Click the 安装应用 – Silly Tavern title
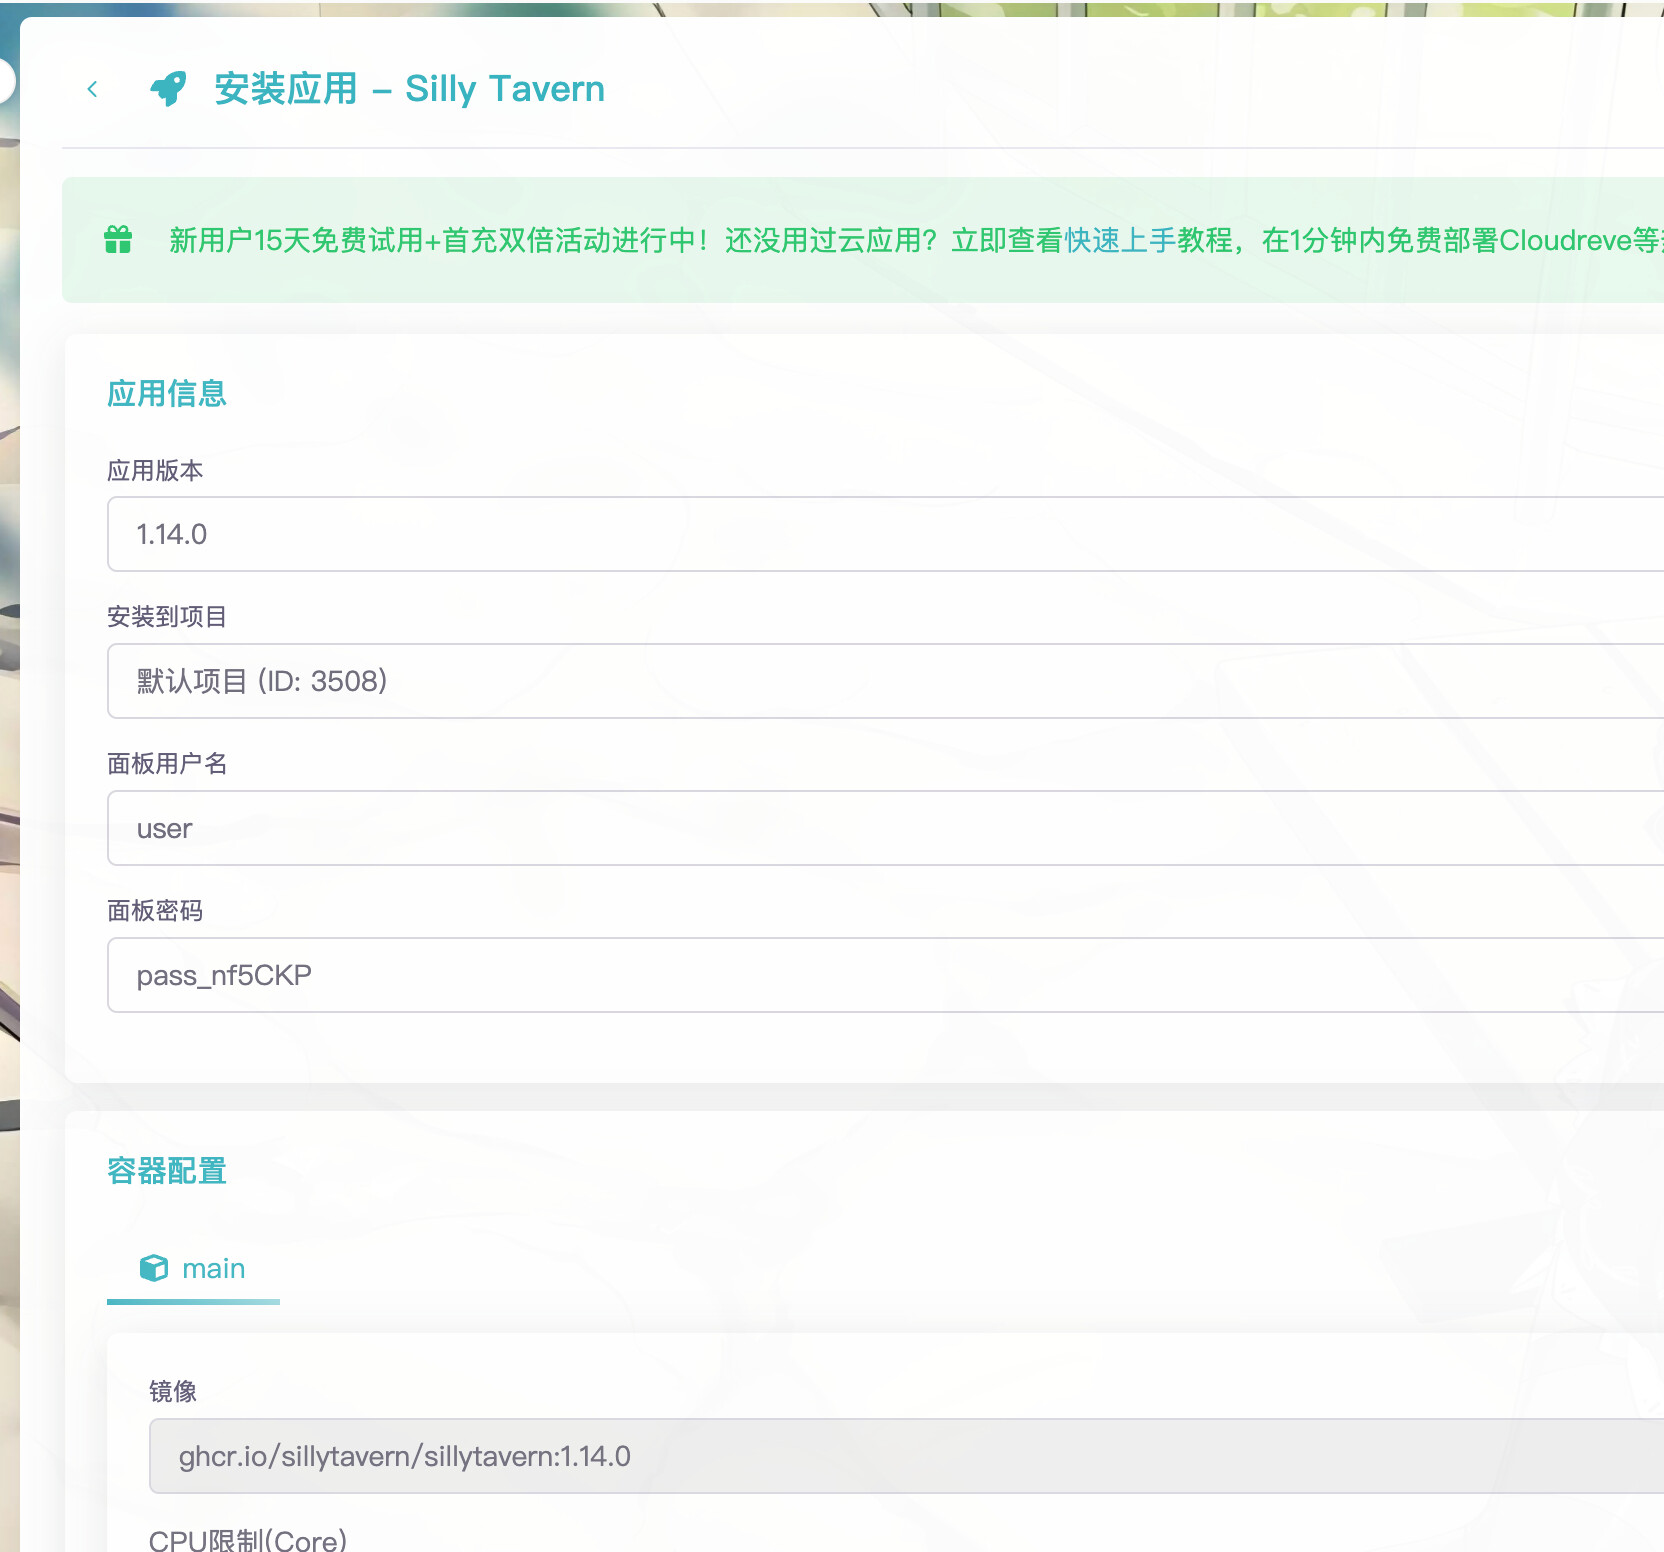 [x=409, y=89]
